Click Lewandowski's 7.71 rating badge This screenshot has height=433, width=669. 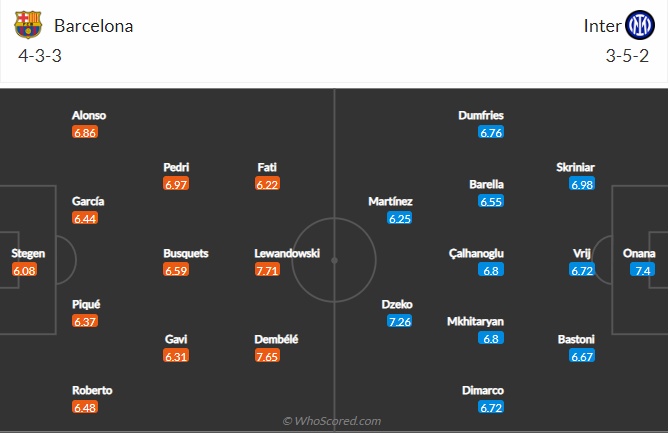pos(268,270)
